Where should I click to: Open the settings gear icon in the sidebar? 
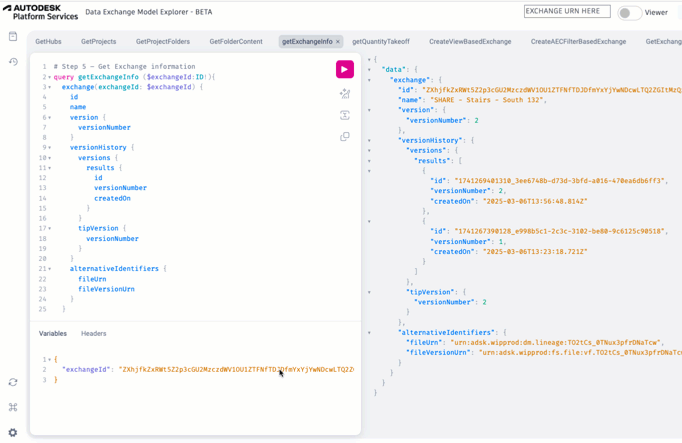(x=13, y=433)
